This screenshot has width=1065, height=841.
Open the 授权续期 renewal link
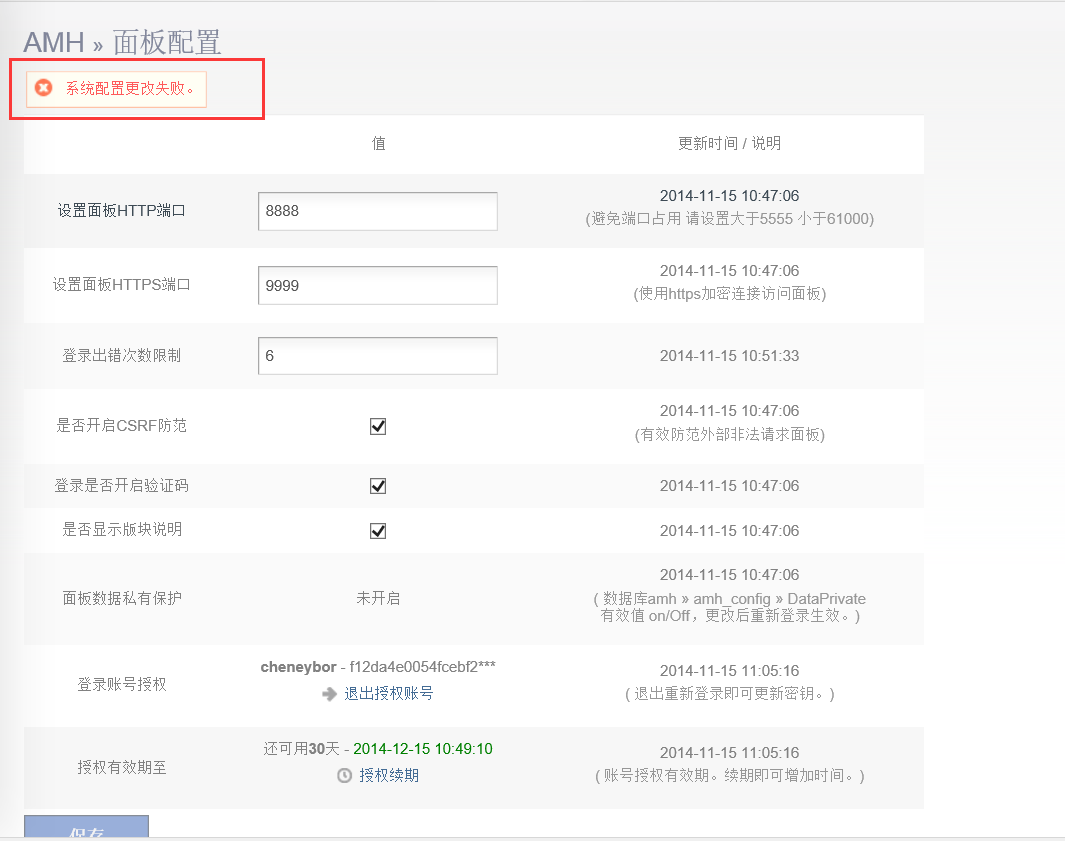pos(389,775)
